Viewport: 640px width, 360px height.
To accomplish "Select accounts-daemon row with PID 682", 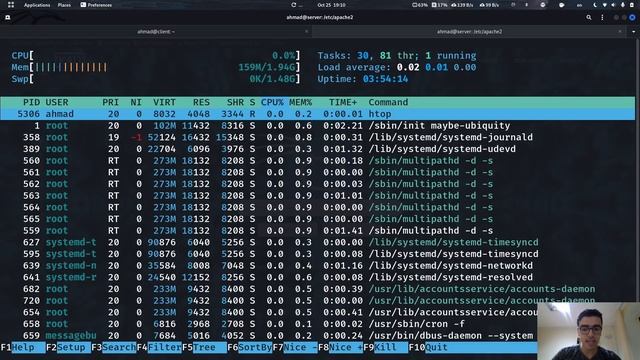I will tap(318, 289).
